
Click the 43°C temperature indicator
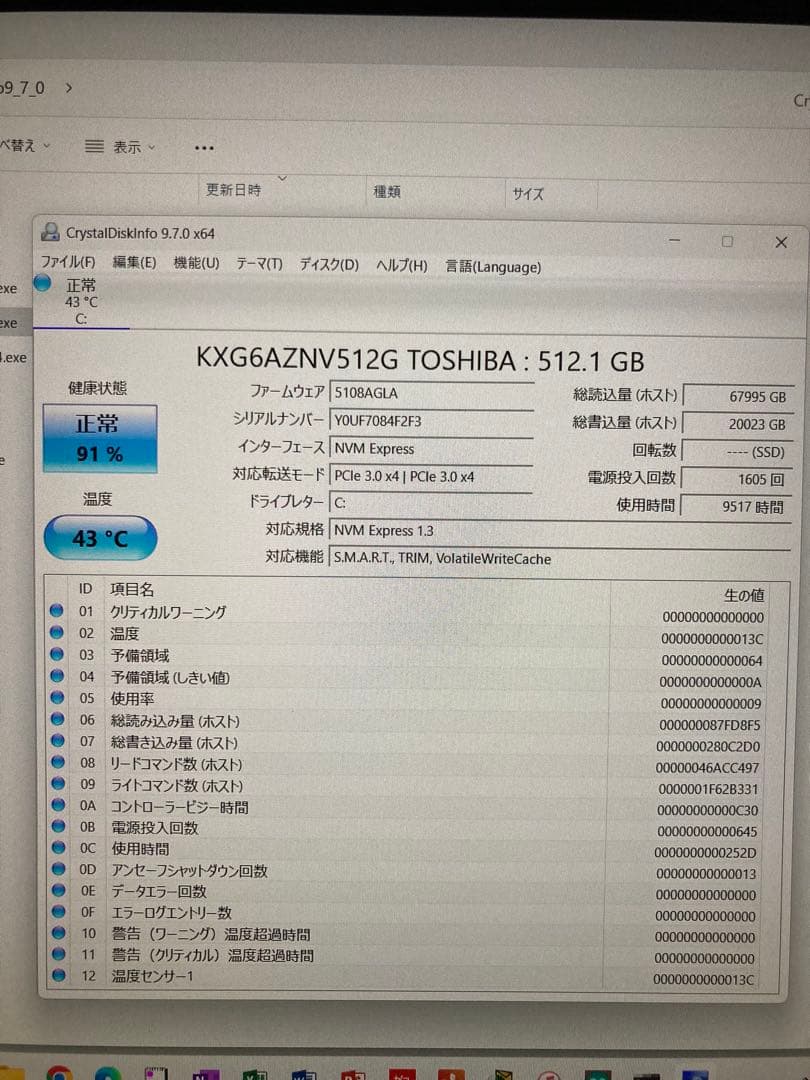tap(98, 538)
